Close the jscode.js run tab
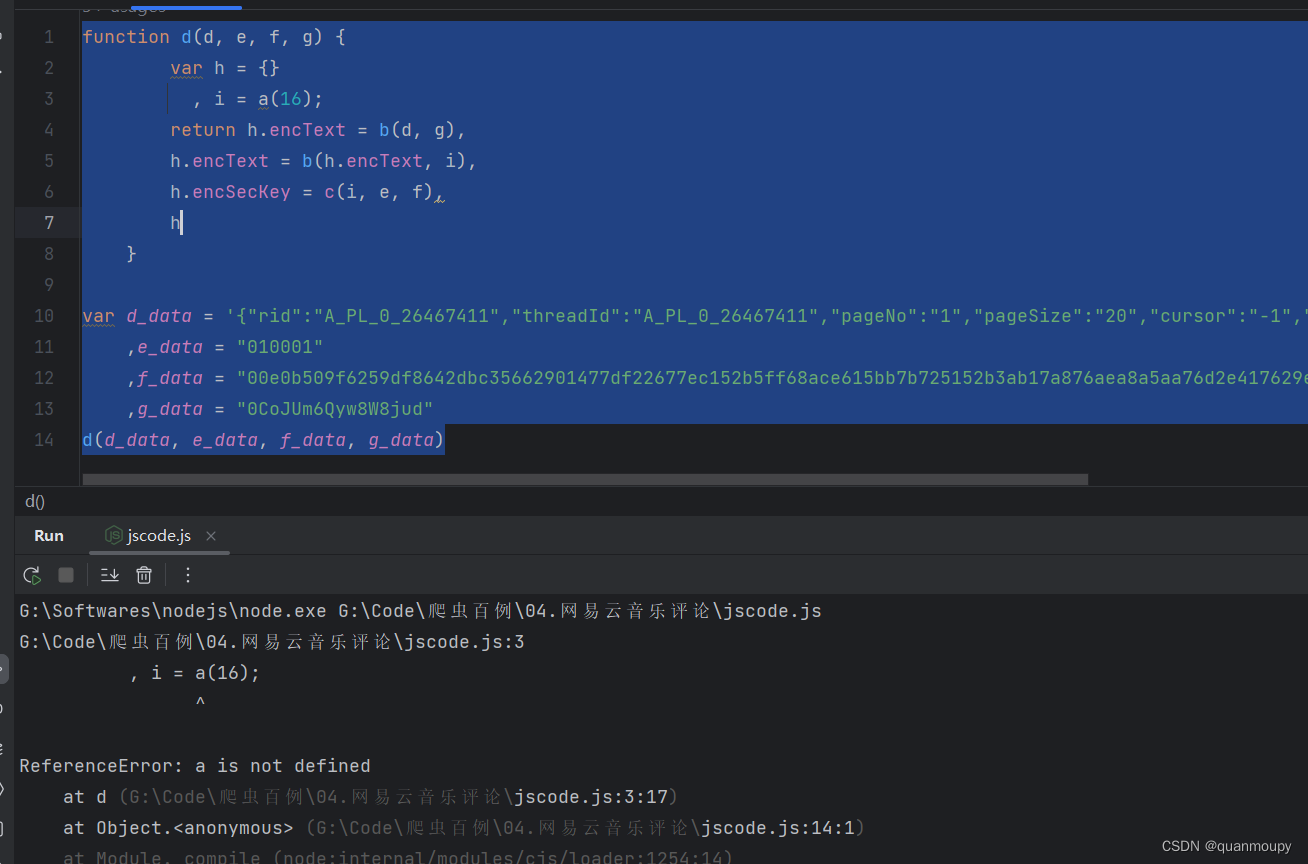 click(211, 536)
